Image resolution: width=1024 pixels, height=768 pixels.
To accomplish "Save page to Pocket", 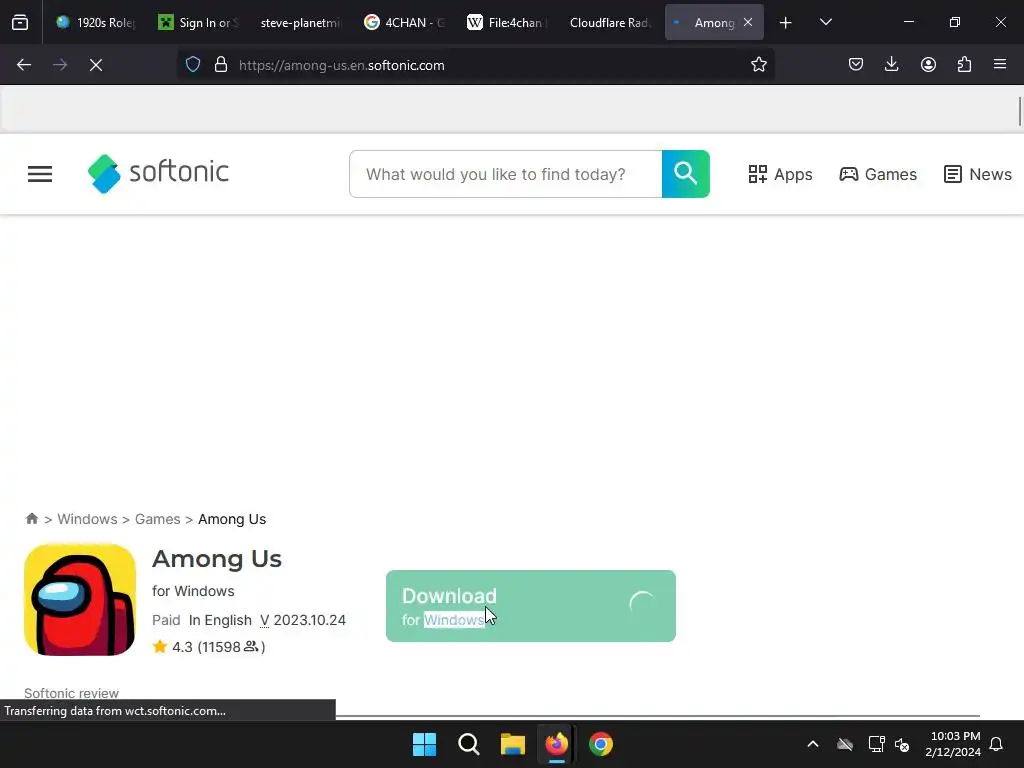I will tap(856, 65).
